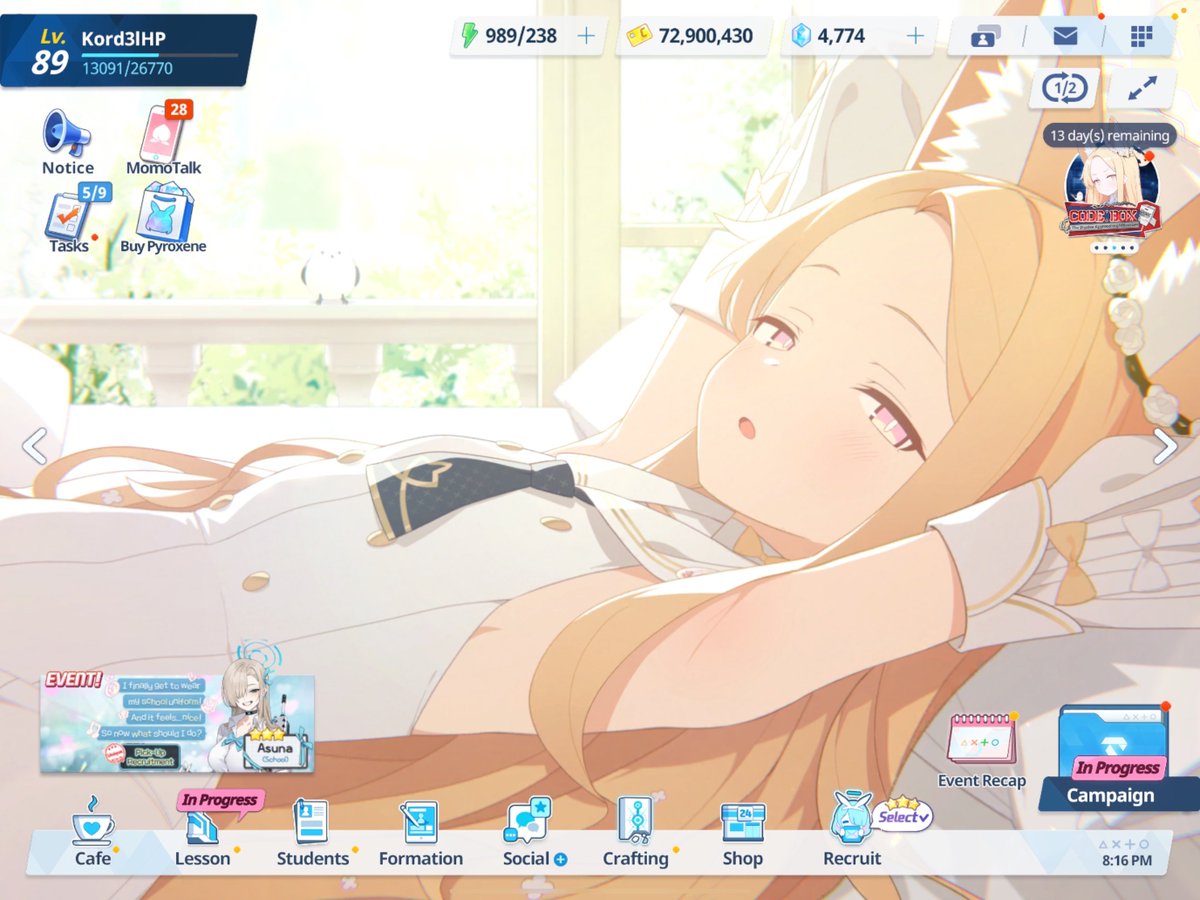The height and width of the screenshot is (900, 1200).
Task: Show next lobby student with right arrow
Action: (x=1165, y=446)
